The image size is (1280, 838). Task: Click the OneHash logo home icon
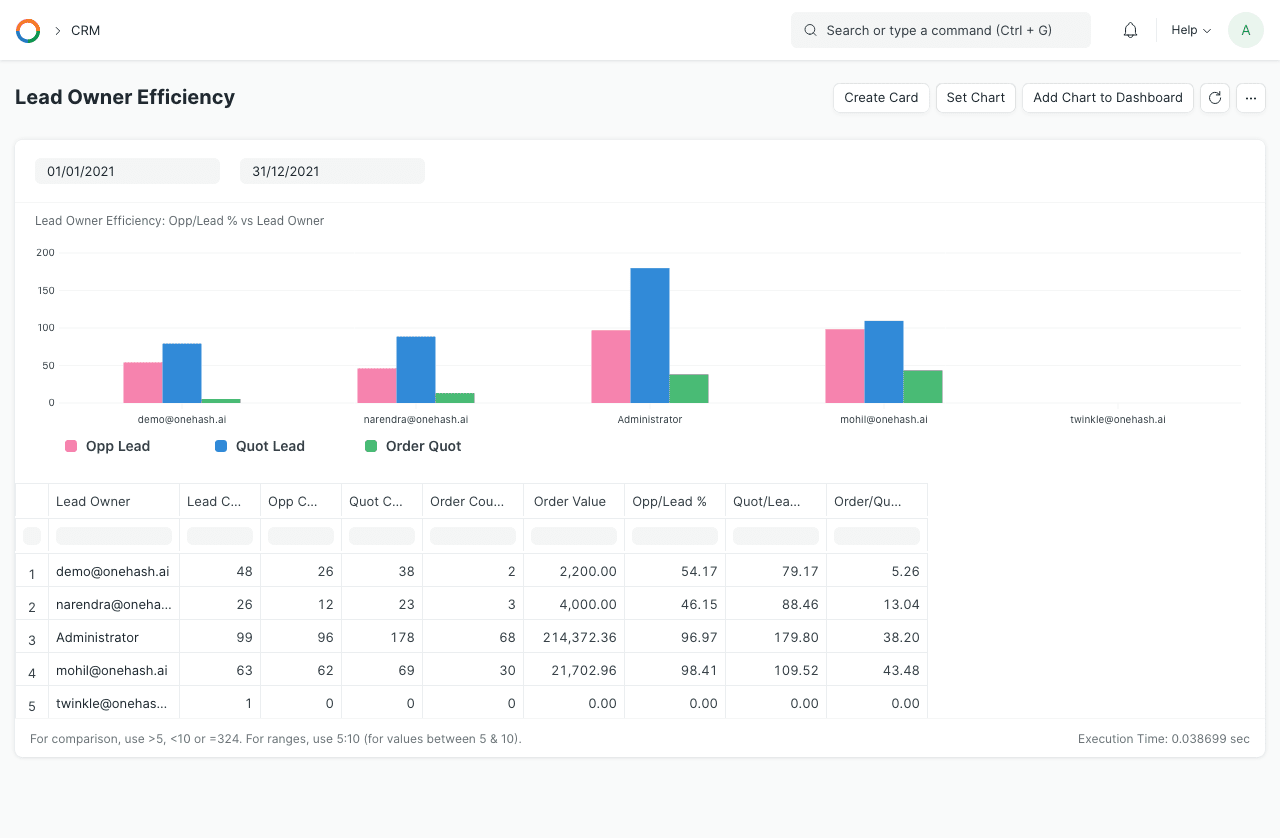tap(28, 31)
